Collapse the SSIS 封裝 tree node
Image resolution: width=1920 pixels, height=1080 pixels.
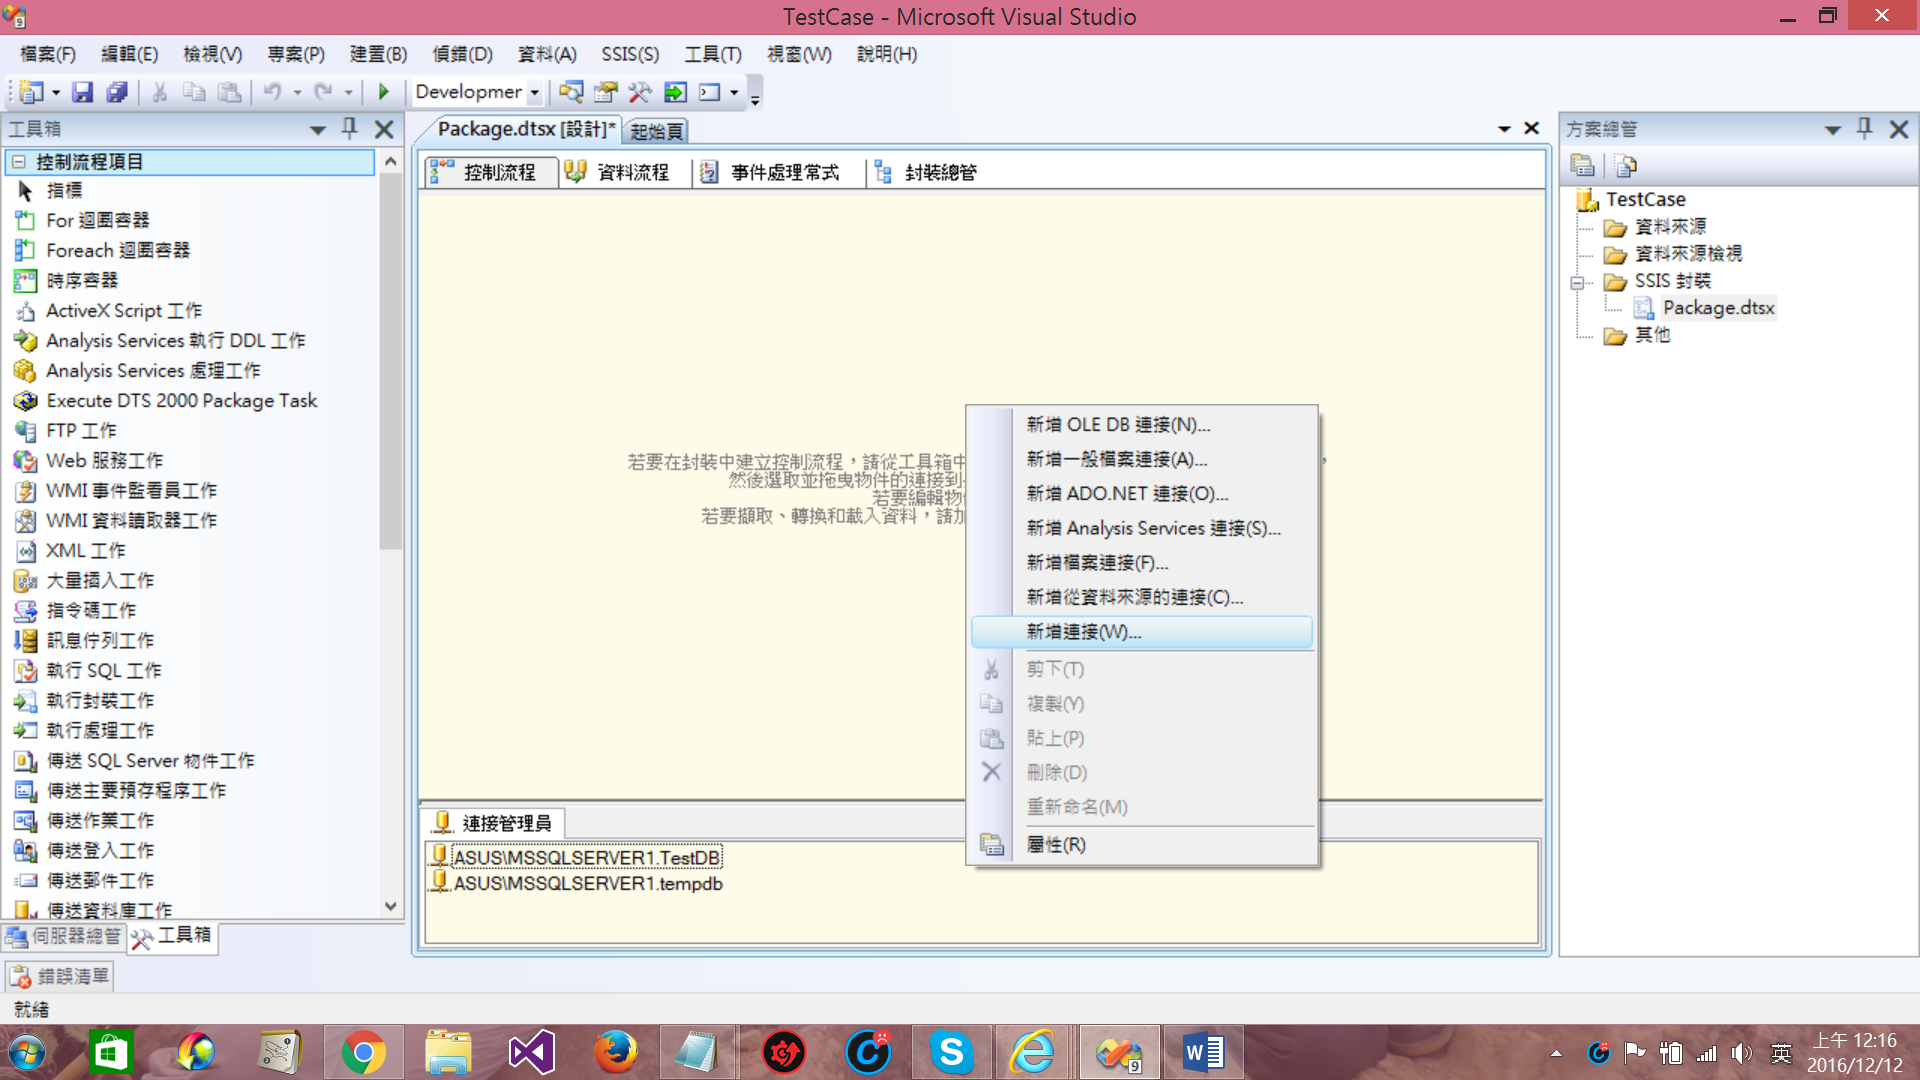coord(1577,282)
